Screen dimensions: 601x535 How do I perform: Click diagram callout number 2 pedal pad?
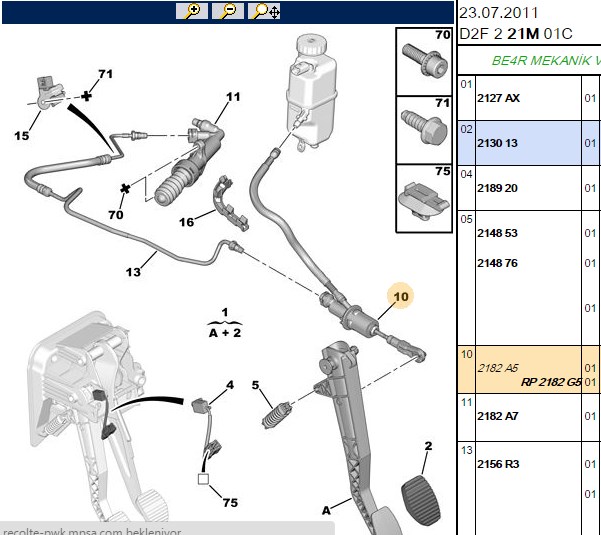pos(428,446)
